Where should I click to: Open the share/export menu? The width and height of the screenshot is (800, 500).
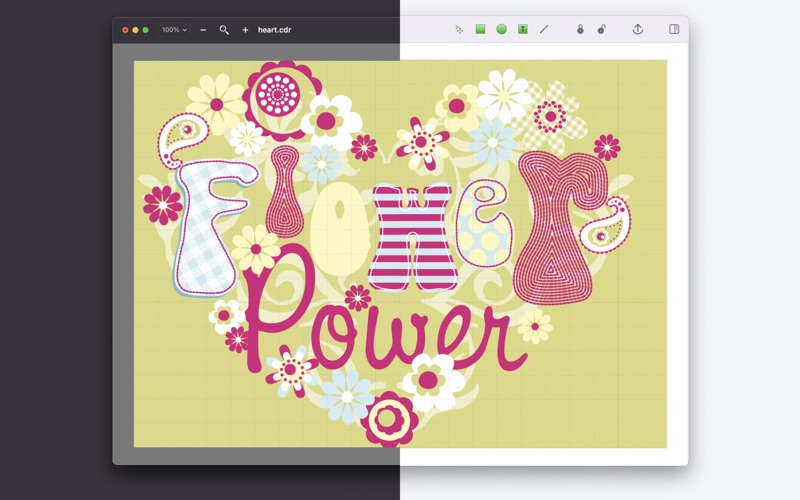click(638, 29)
